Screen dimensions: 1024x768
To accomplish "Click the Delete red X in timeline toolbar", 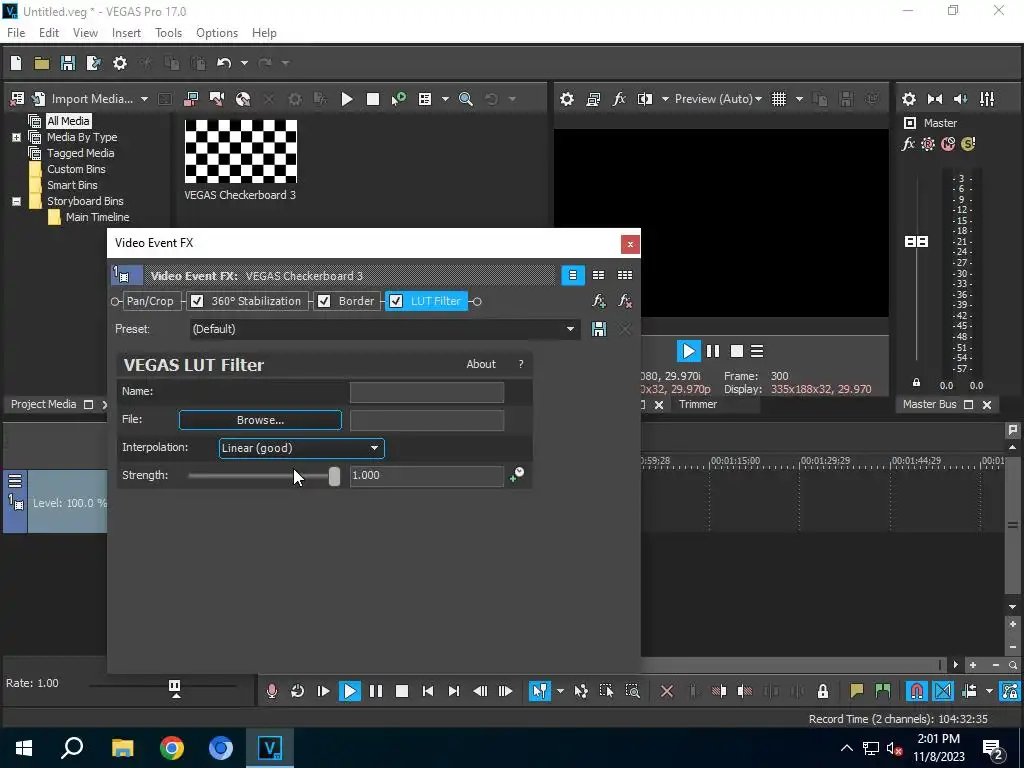I will tap(667, 691).
